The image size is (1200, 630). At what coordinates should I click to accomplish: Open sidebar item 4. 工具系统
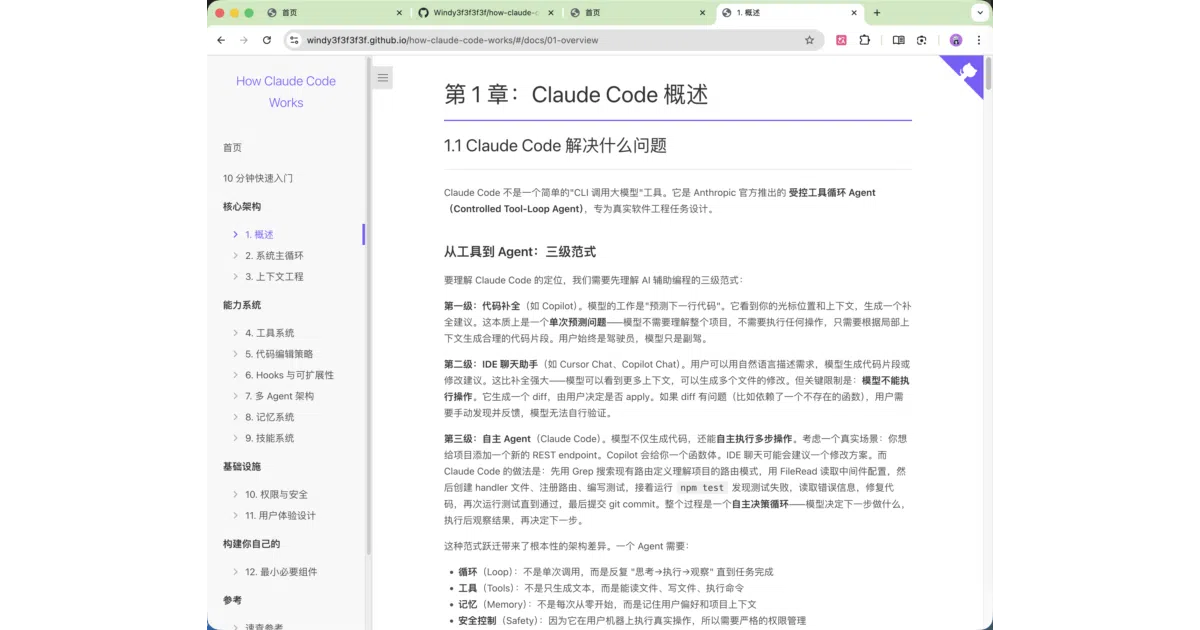coord(270,333)
